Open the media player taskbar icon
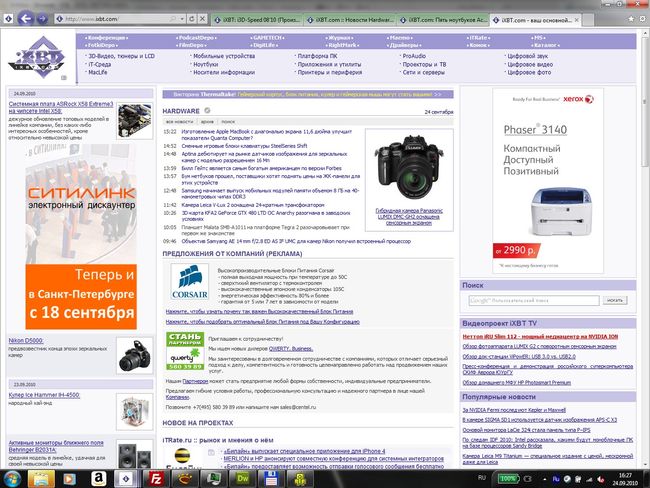Image resolution: width=650 pixels, height=488 pixels. [69, 479]
